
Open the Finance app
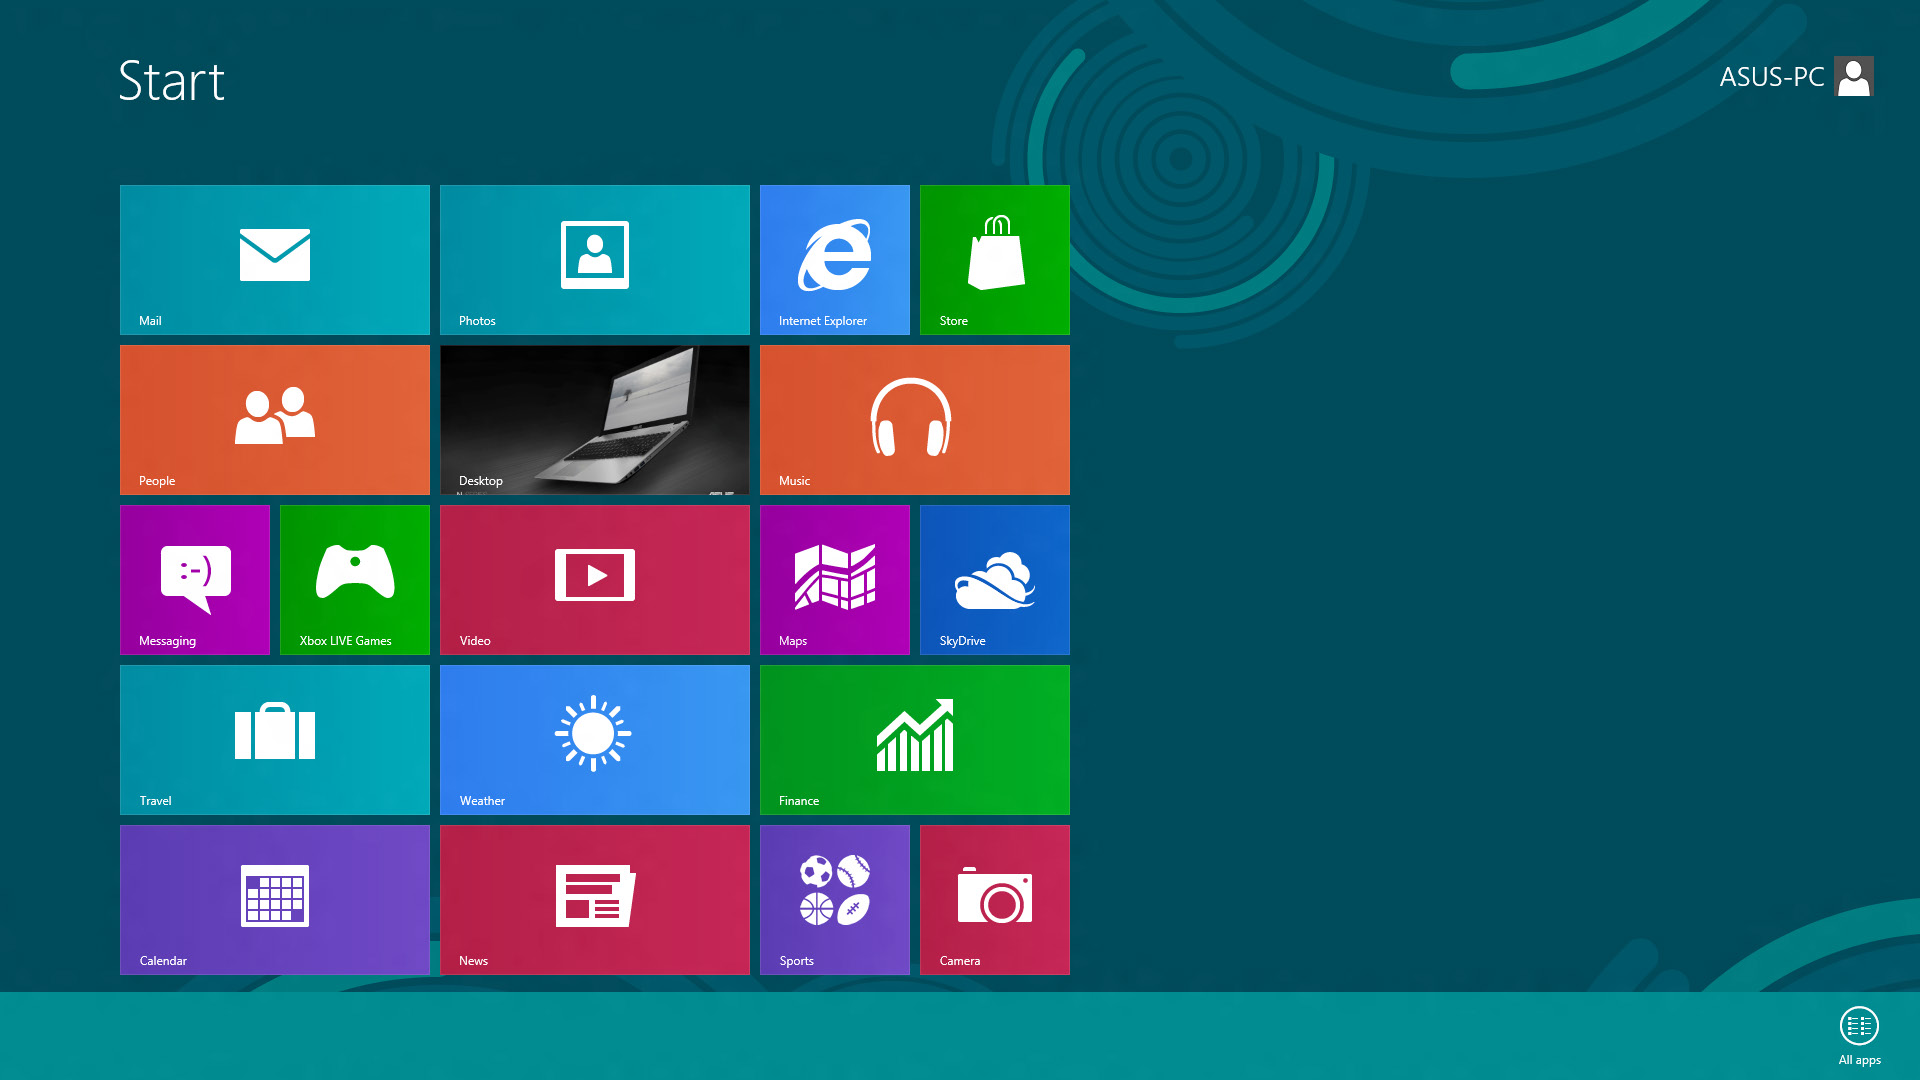(914, 738)
